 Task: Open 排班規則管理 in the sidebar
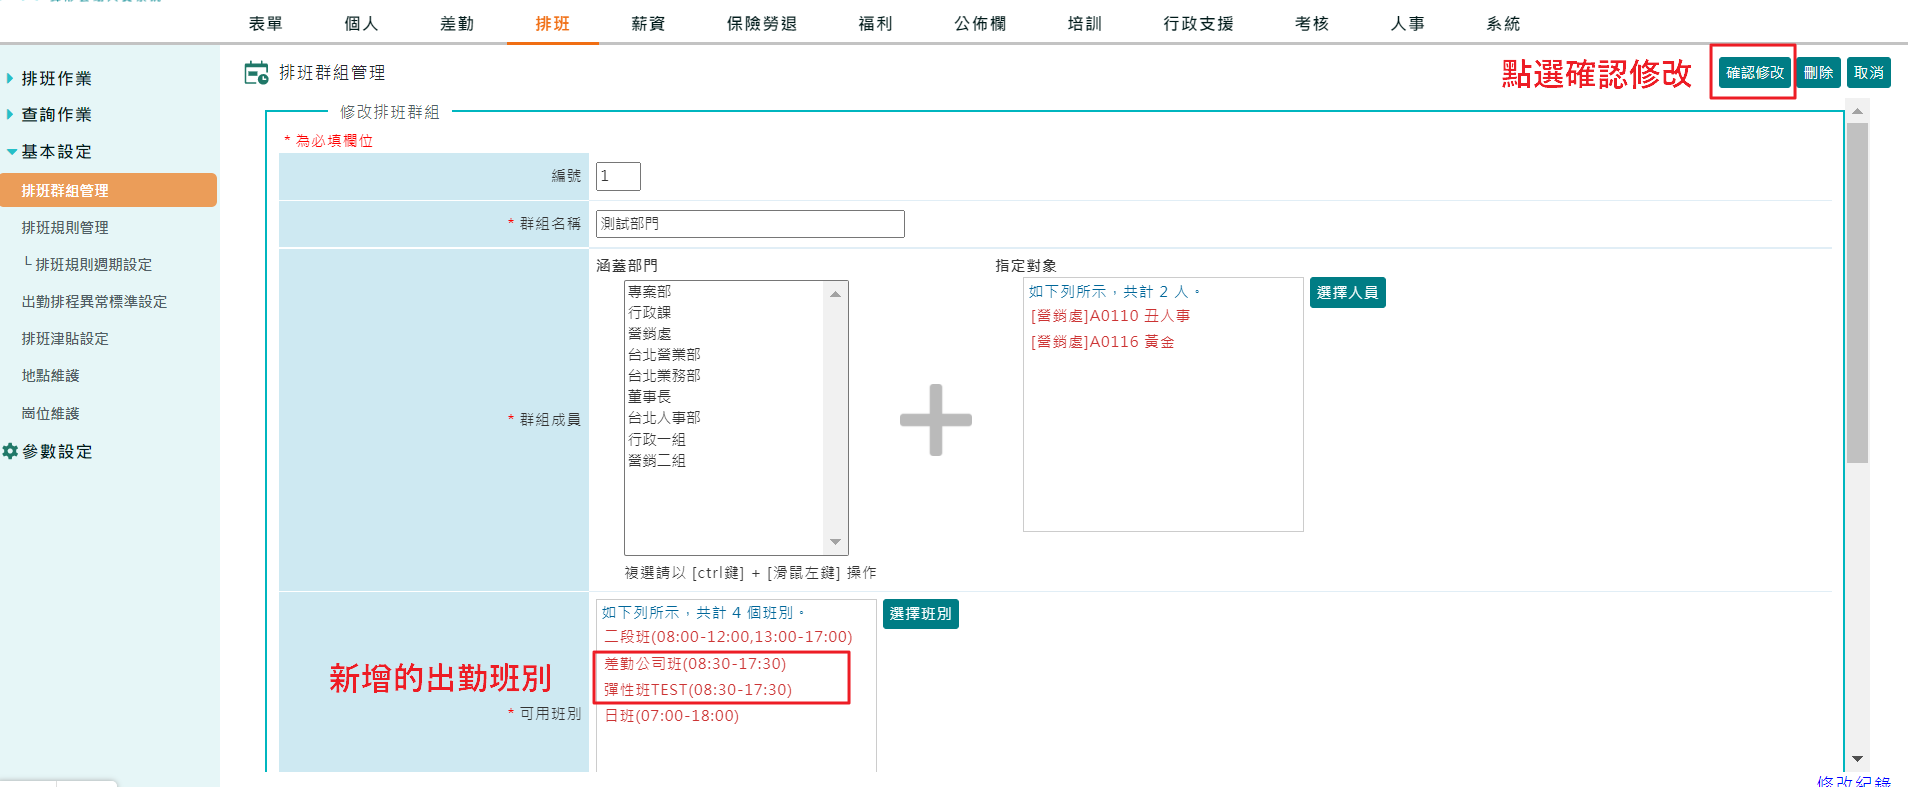(65, 228)
